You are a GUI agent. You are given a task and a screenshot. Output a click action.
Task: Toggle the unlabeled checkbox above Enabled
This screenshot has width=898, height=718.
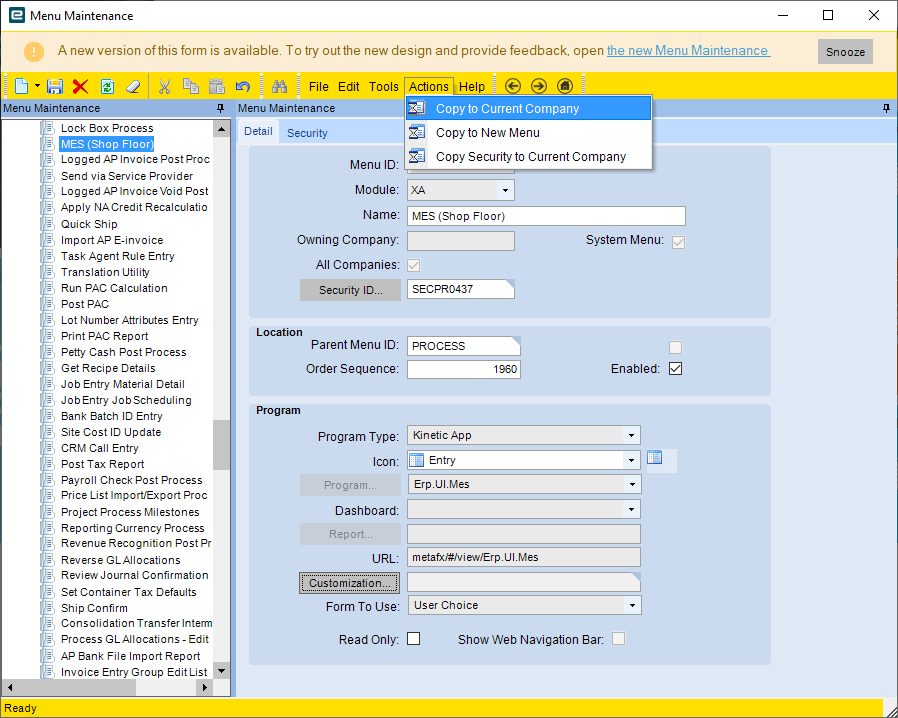pos(676,348)
